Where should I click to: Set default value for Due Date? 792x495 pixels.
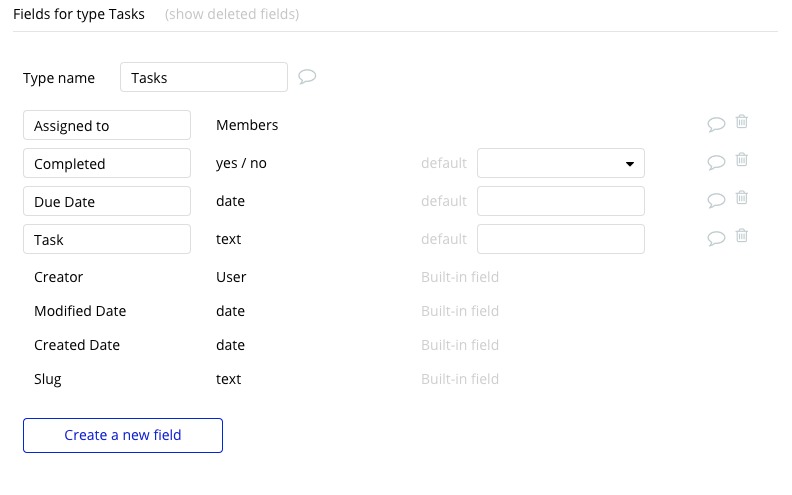561,201
